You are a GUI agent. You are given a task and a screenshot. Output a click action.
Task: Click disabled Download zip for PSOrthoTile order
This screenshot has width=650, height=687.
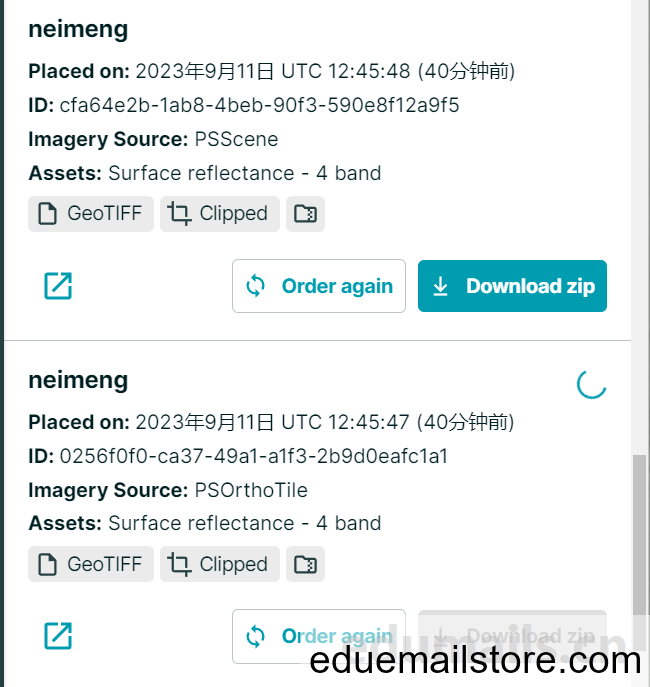click(512, 636)
